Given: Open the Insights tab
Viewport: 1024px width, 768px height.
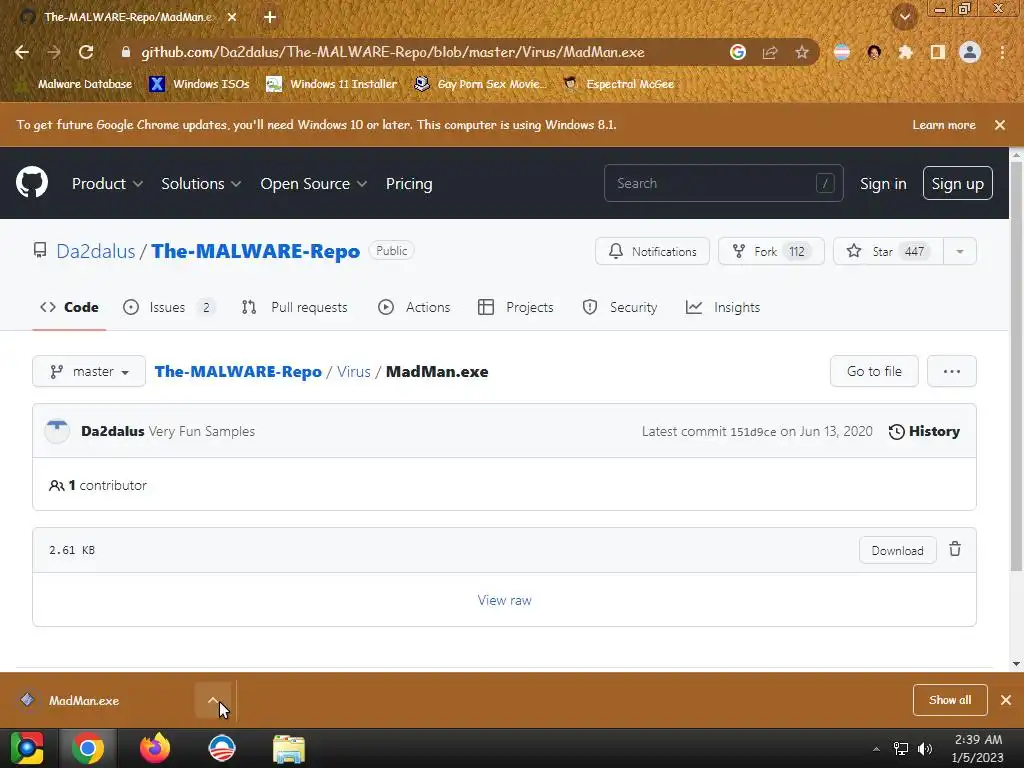Looking at the screenshot, I should (723, 307).
